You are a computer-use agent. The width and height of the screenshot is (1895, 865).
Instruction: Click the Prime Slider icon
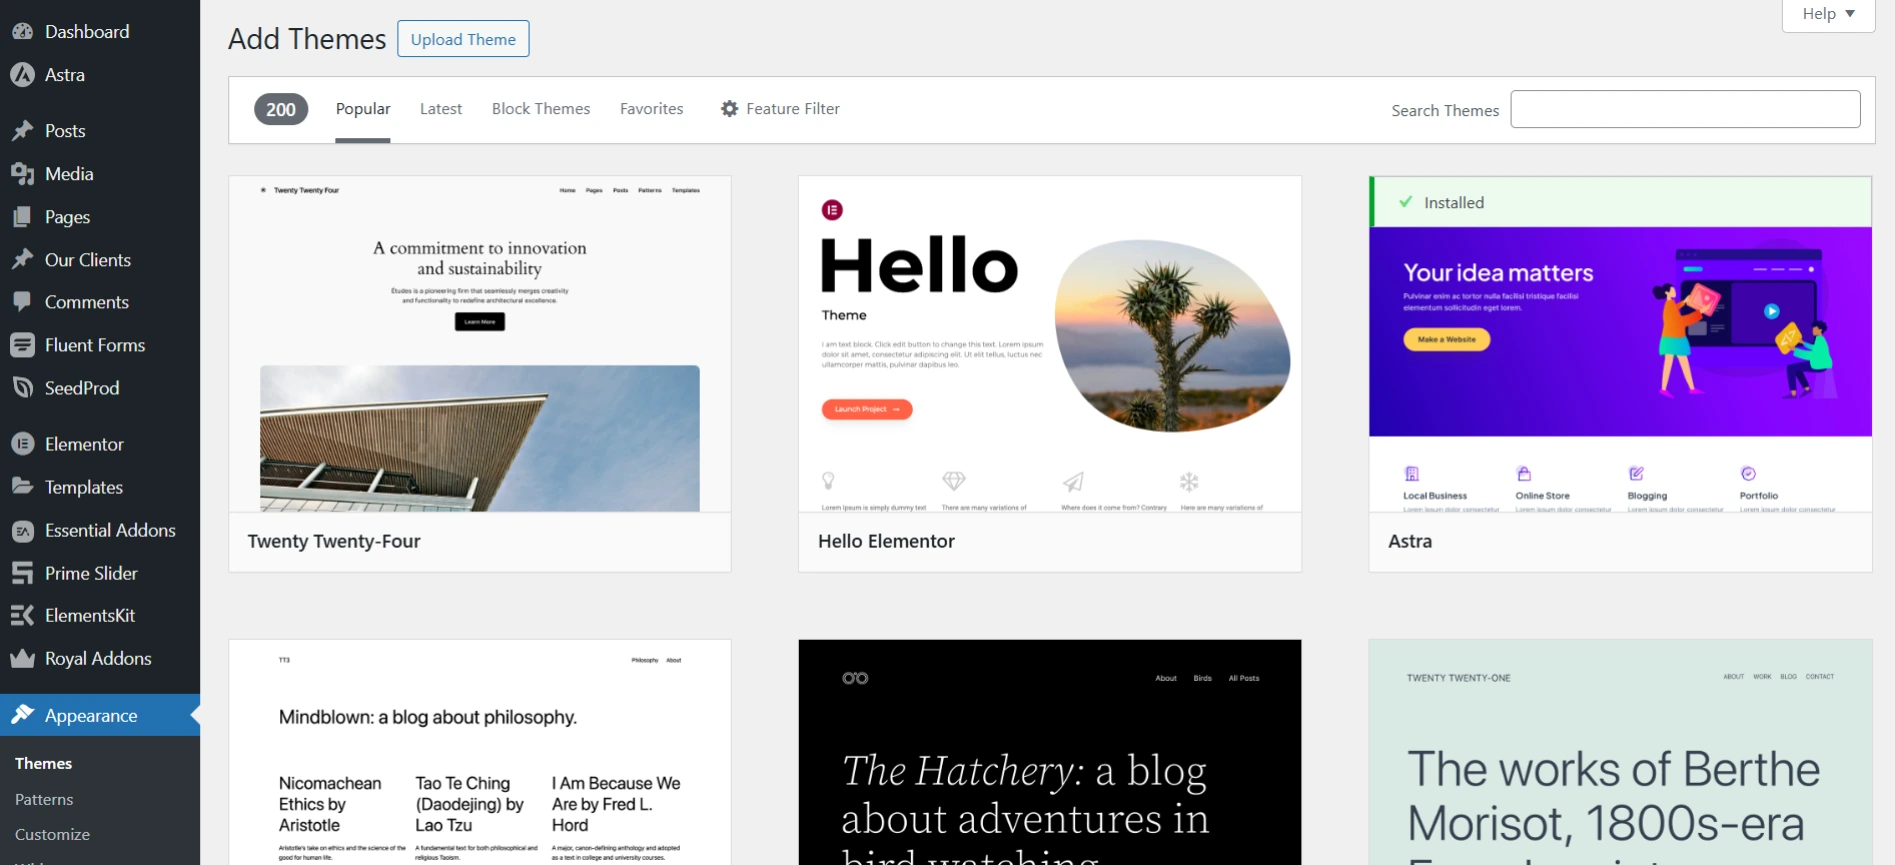[x=22, y=573]
